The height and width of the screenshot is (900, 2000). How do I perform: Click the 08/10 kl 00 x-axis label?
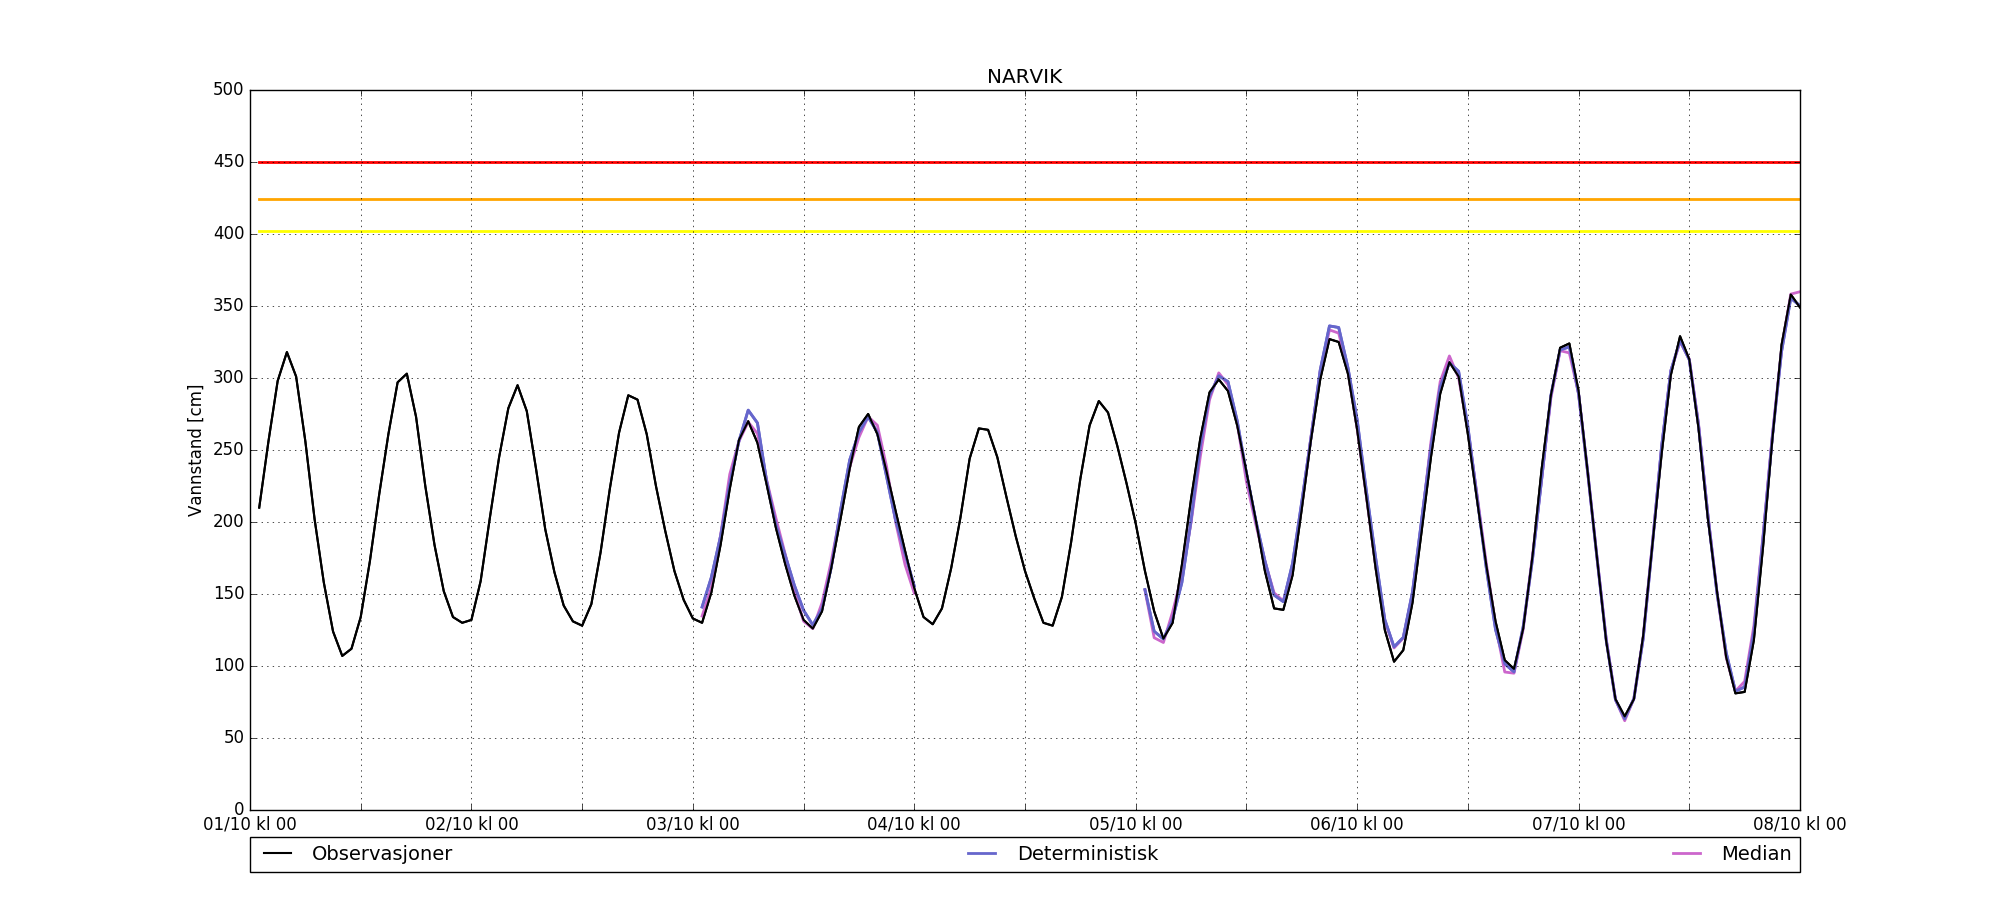pyautogui.click(x=1799, y=825)
